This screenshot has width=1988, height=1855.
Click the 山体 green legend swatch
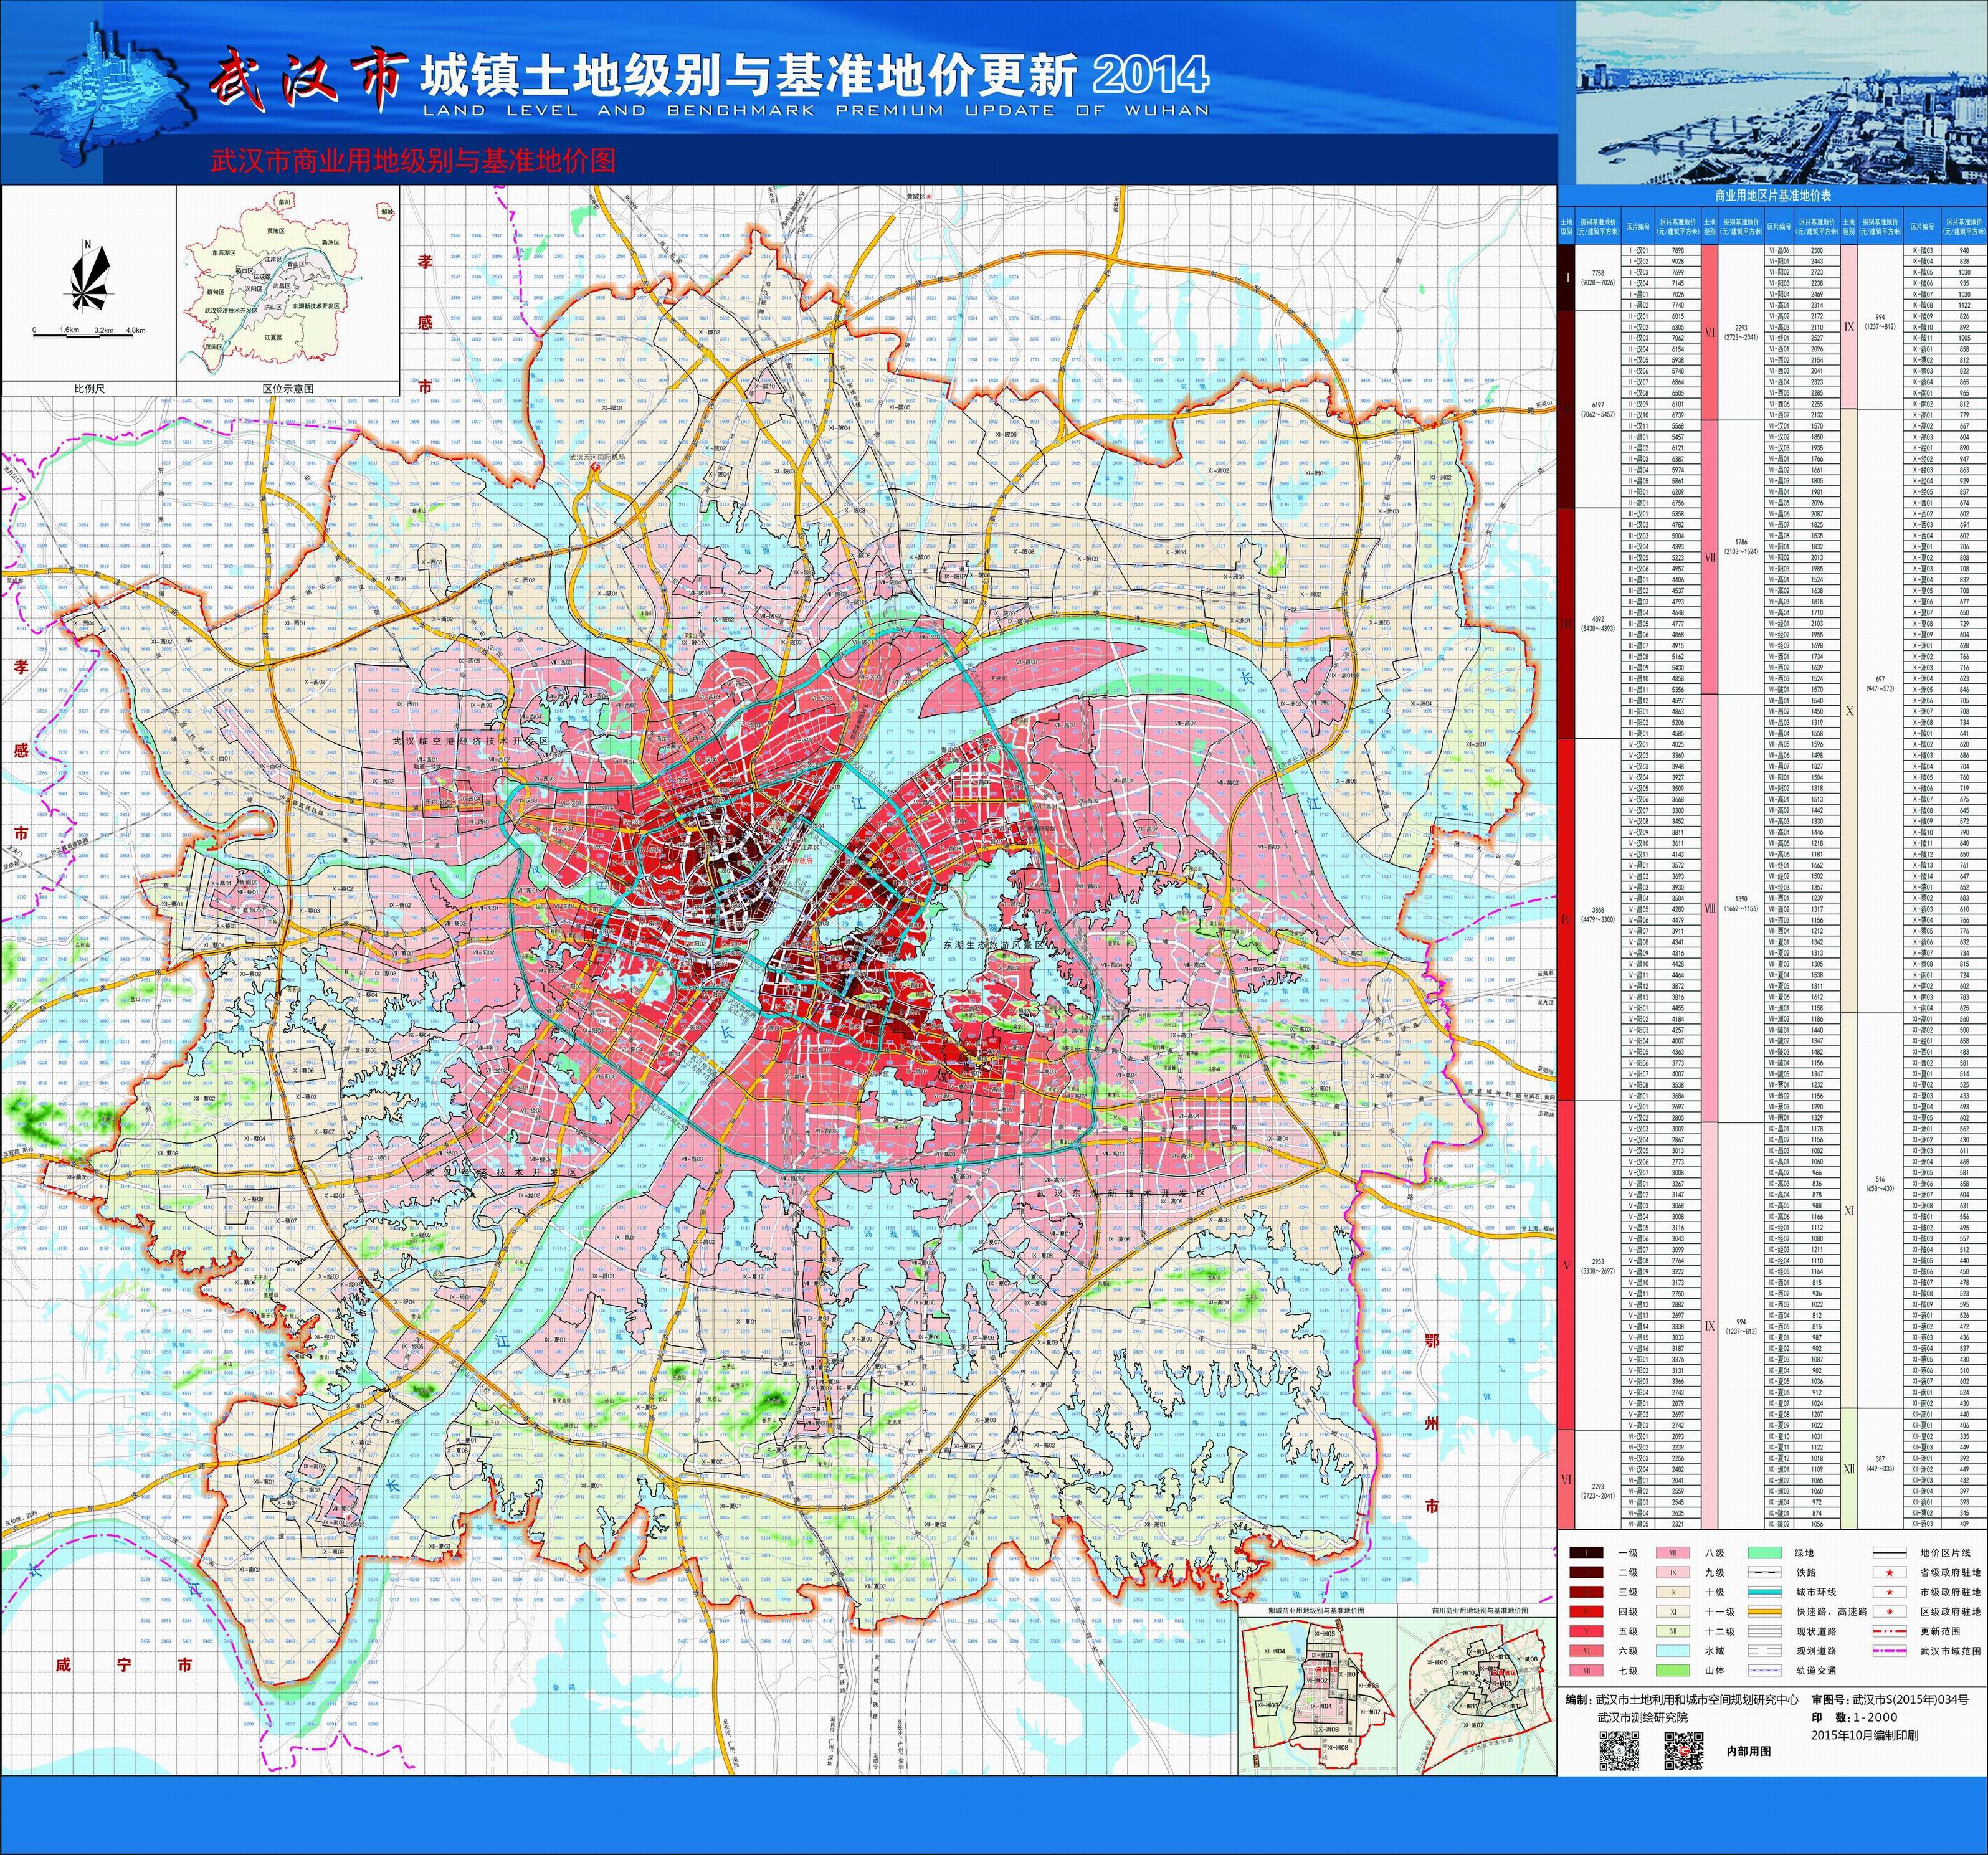pyautogui.click(x=1673, y=1671)
